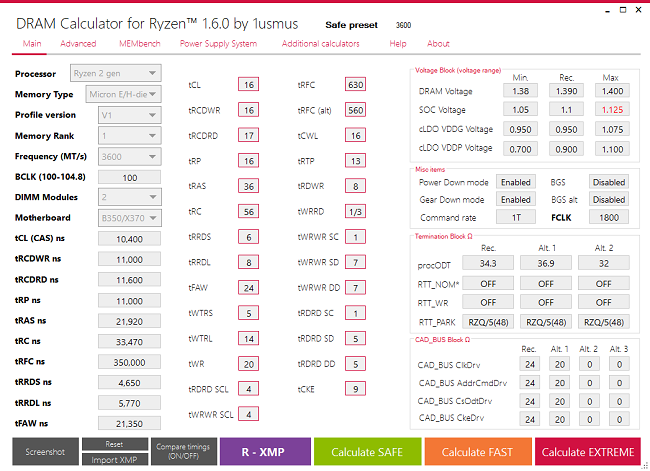
Task: Open the Processor dropdown
Action: 115,74
